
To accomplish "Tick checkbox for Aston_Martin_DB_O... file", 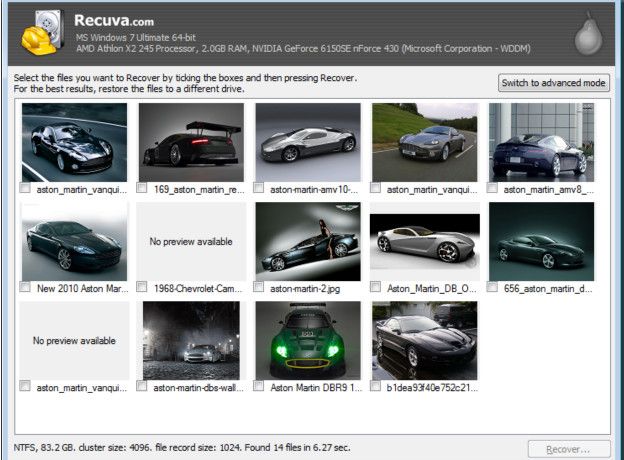I will [375, 287].
